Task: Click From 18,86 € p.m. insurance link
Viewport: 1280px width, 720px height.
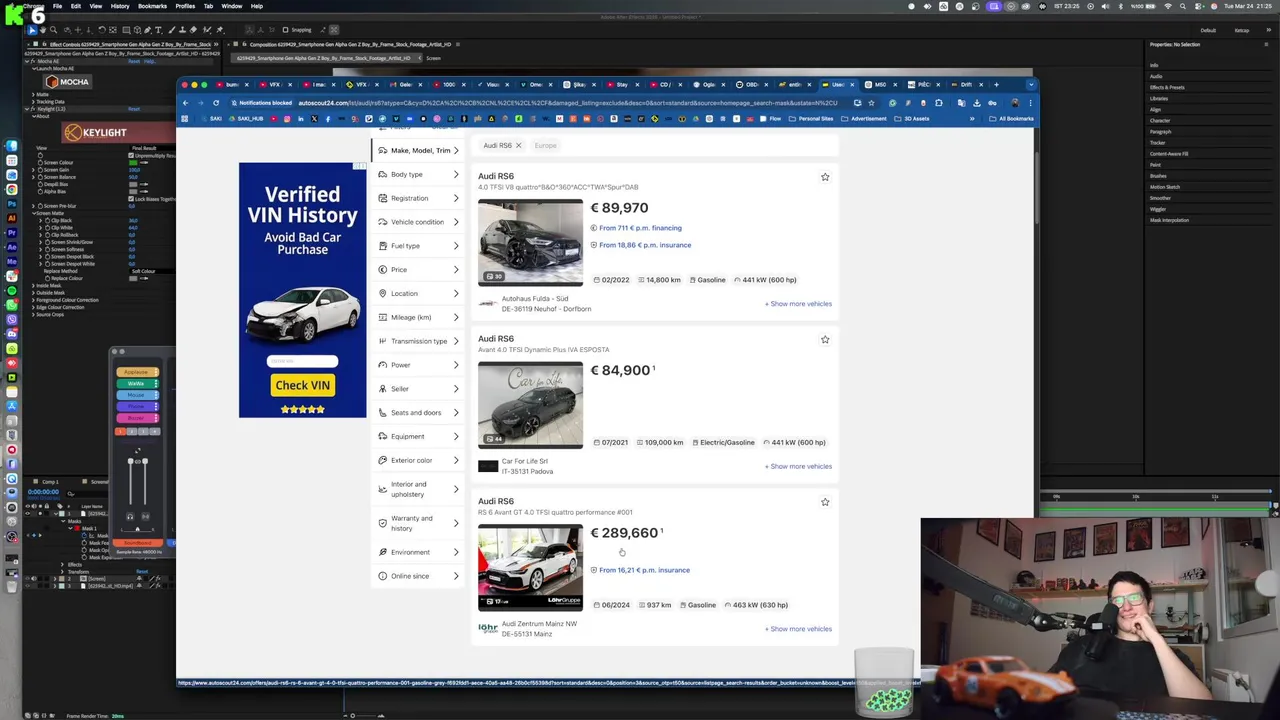Action: point(645,245)
